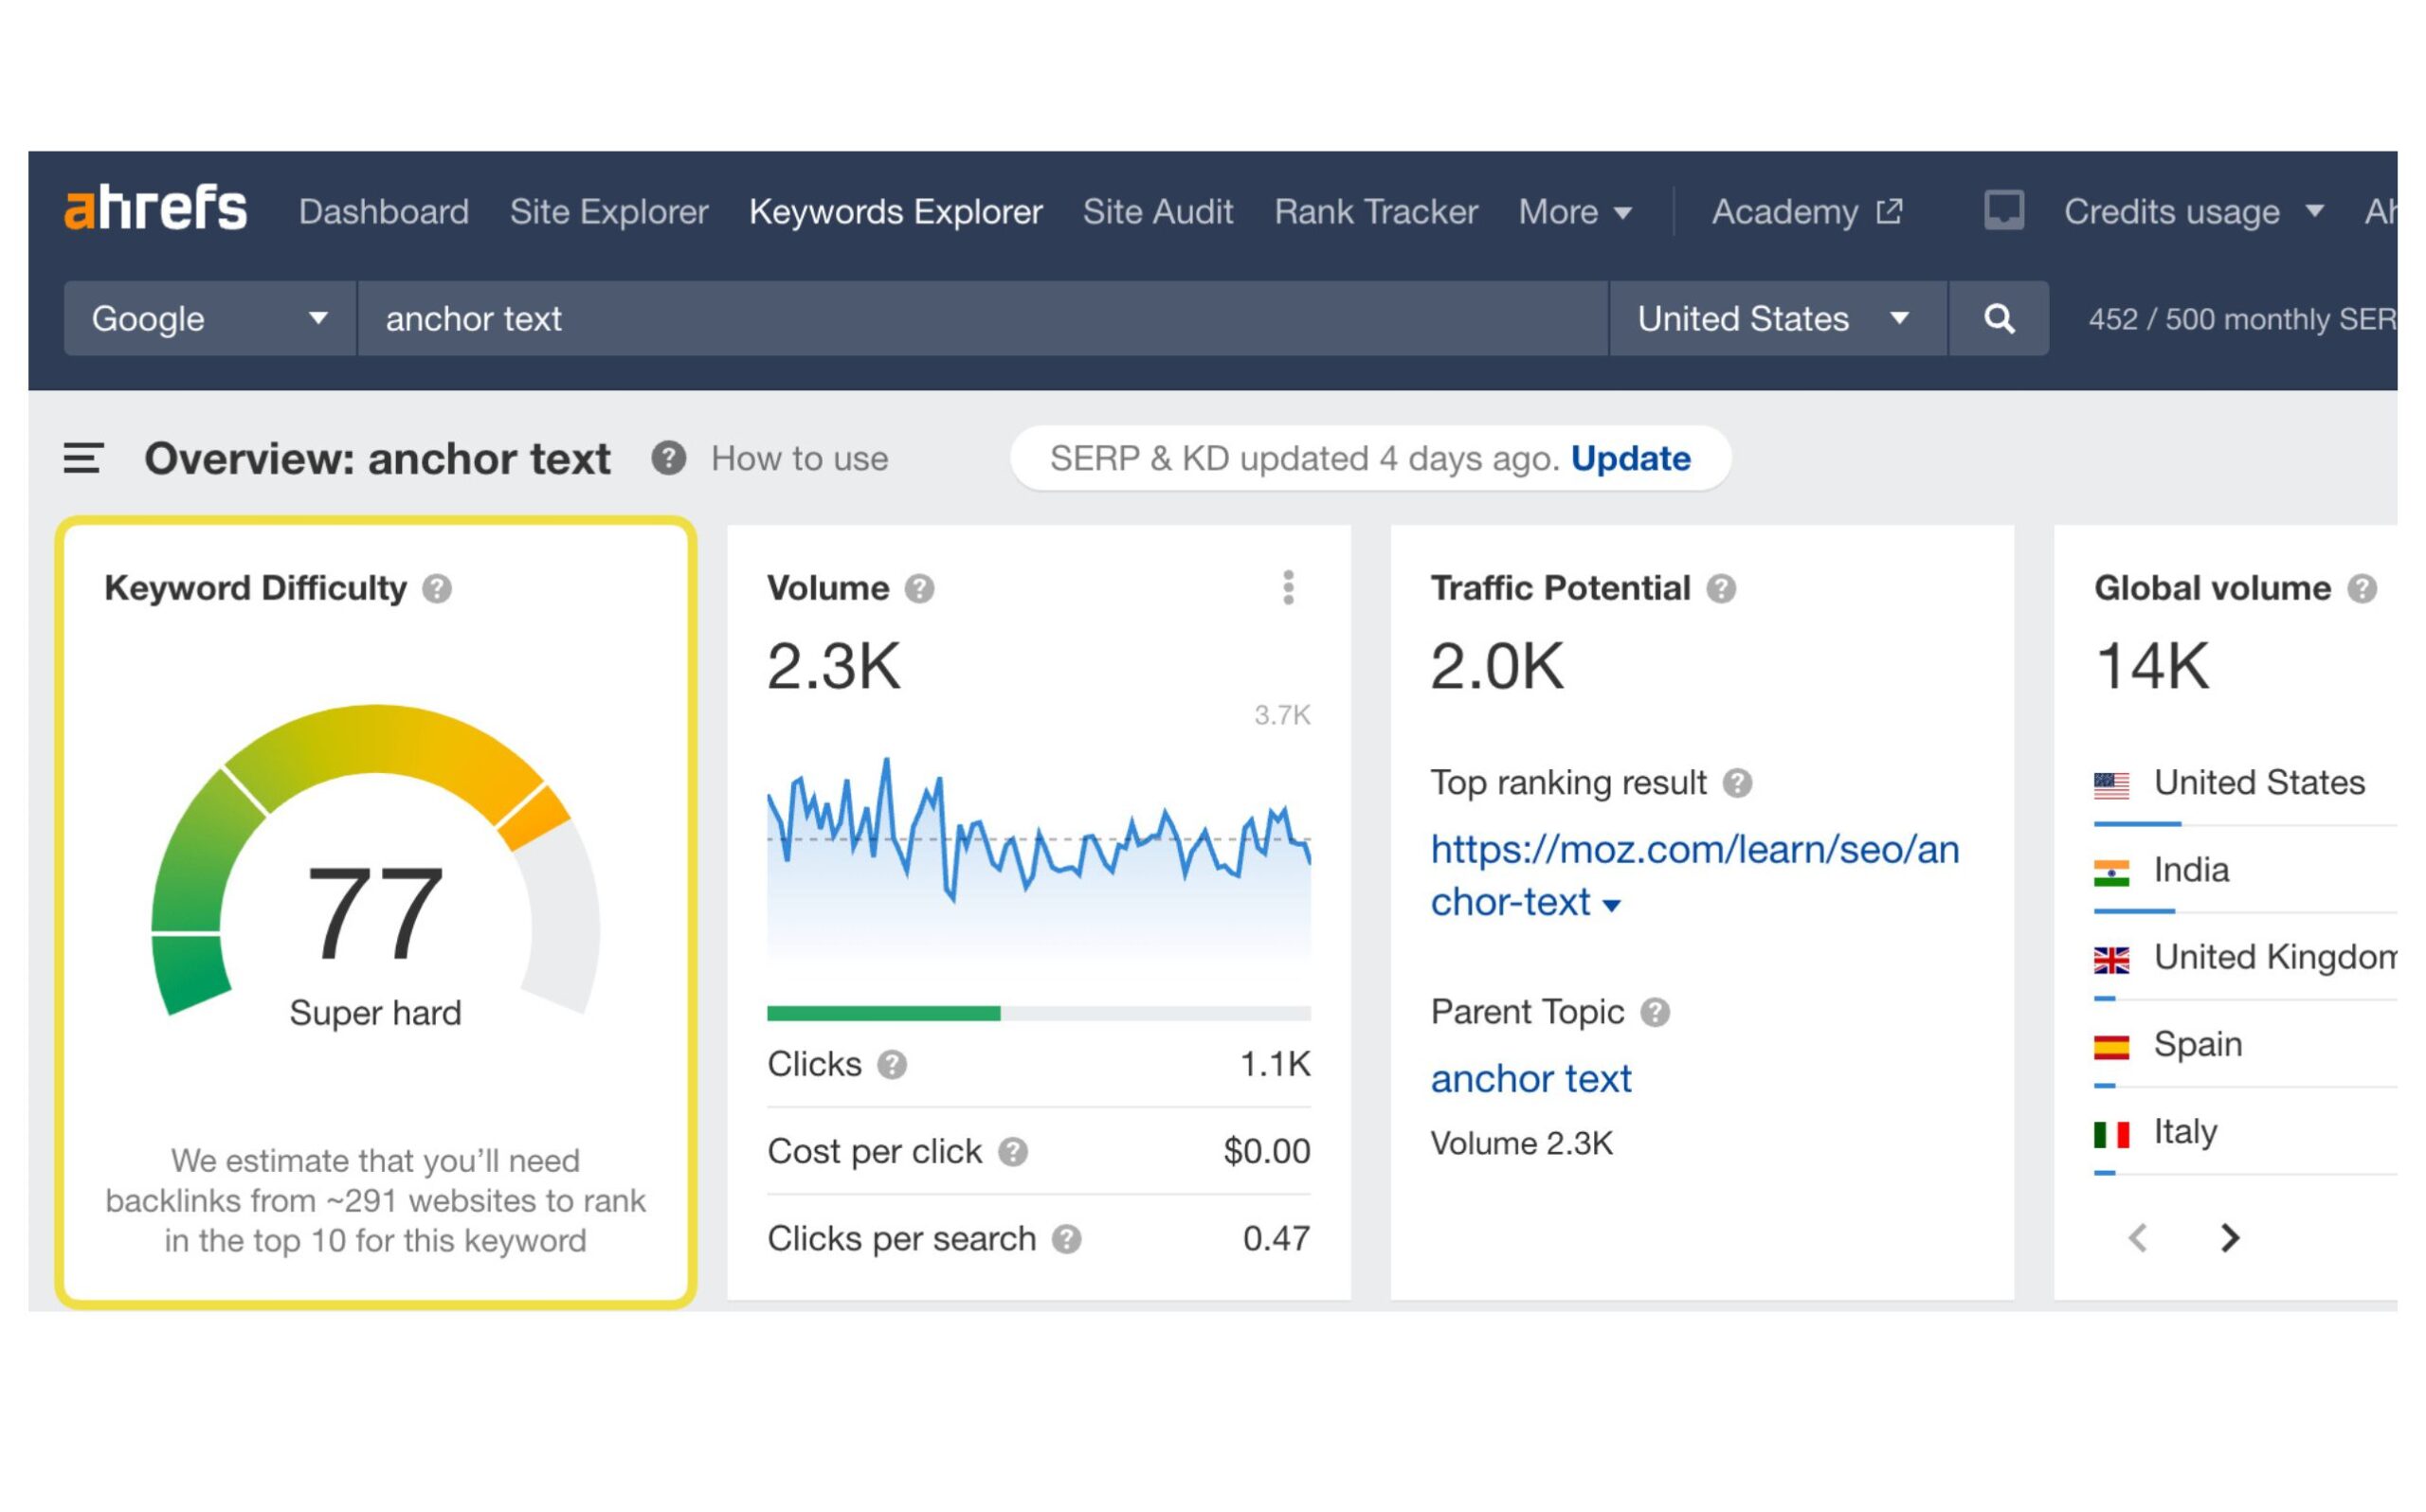Click the 2.3K volume value
This screenshot has width=2426, height=1512.
pyautogui.click(x=833, y=665)
